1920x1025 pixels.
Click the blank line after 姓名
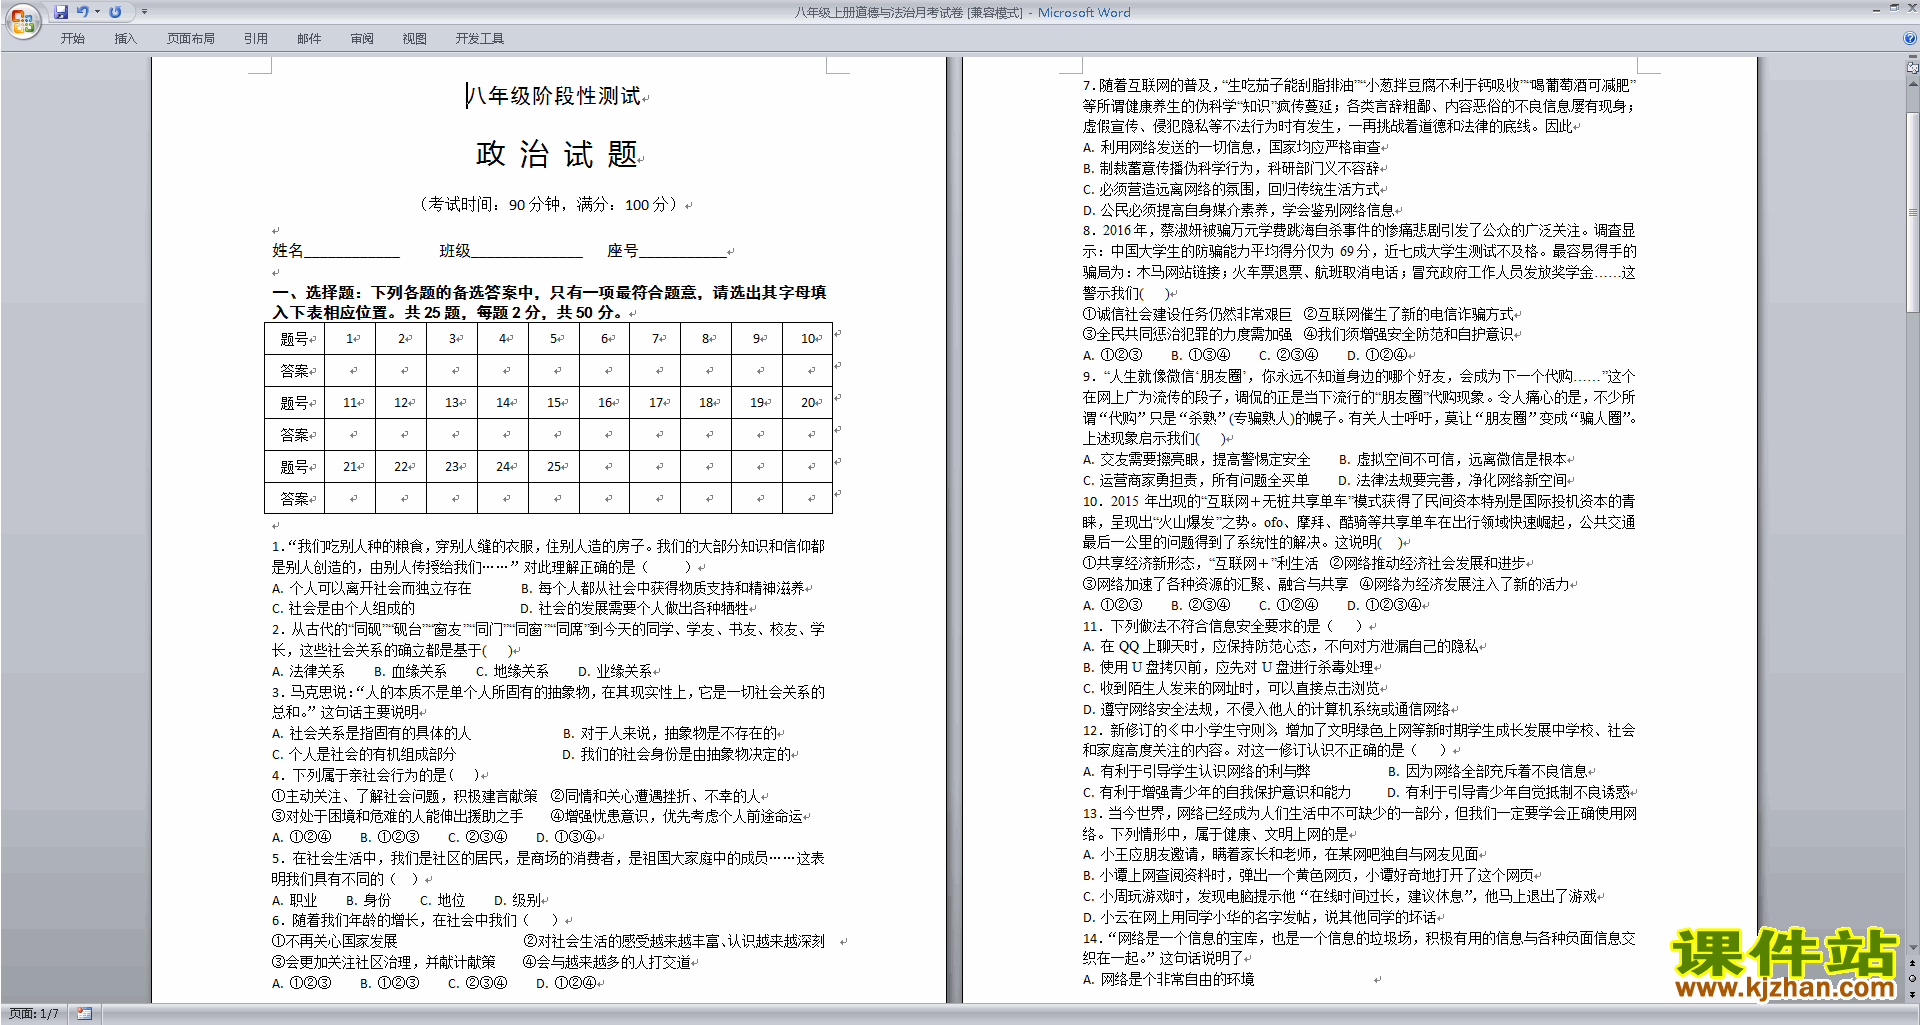[x=352, y=251]
